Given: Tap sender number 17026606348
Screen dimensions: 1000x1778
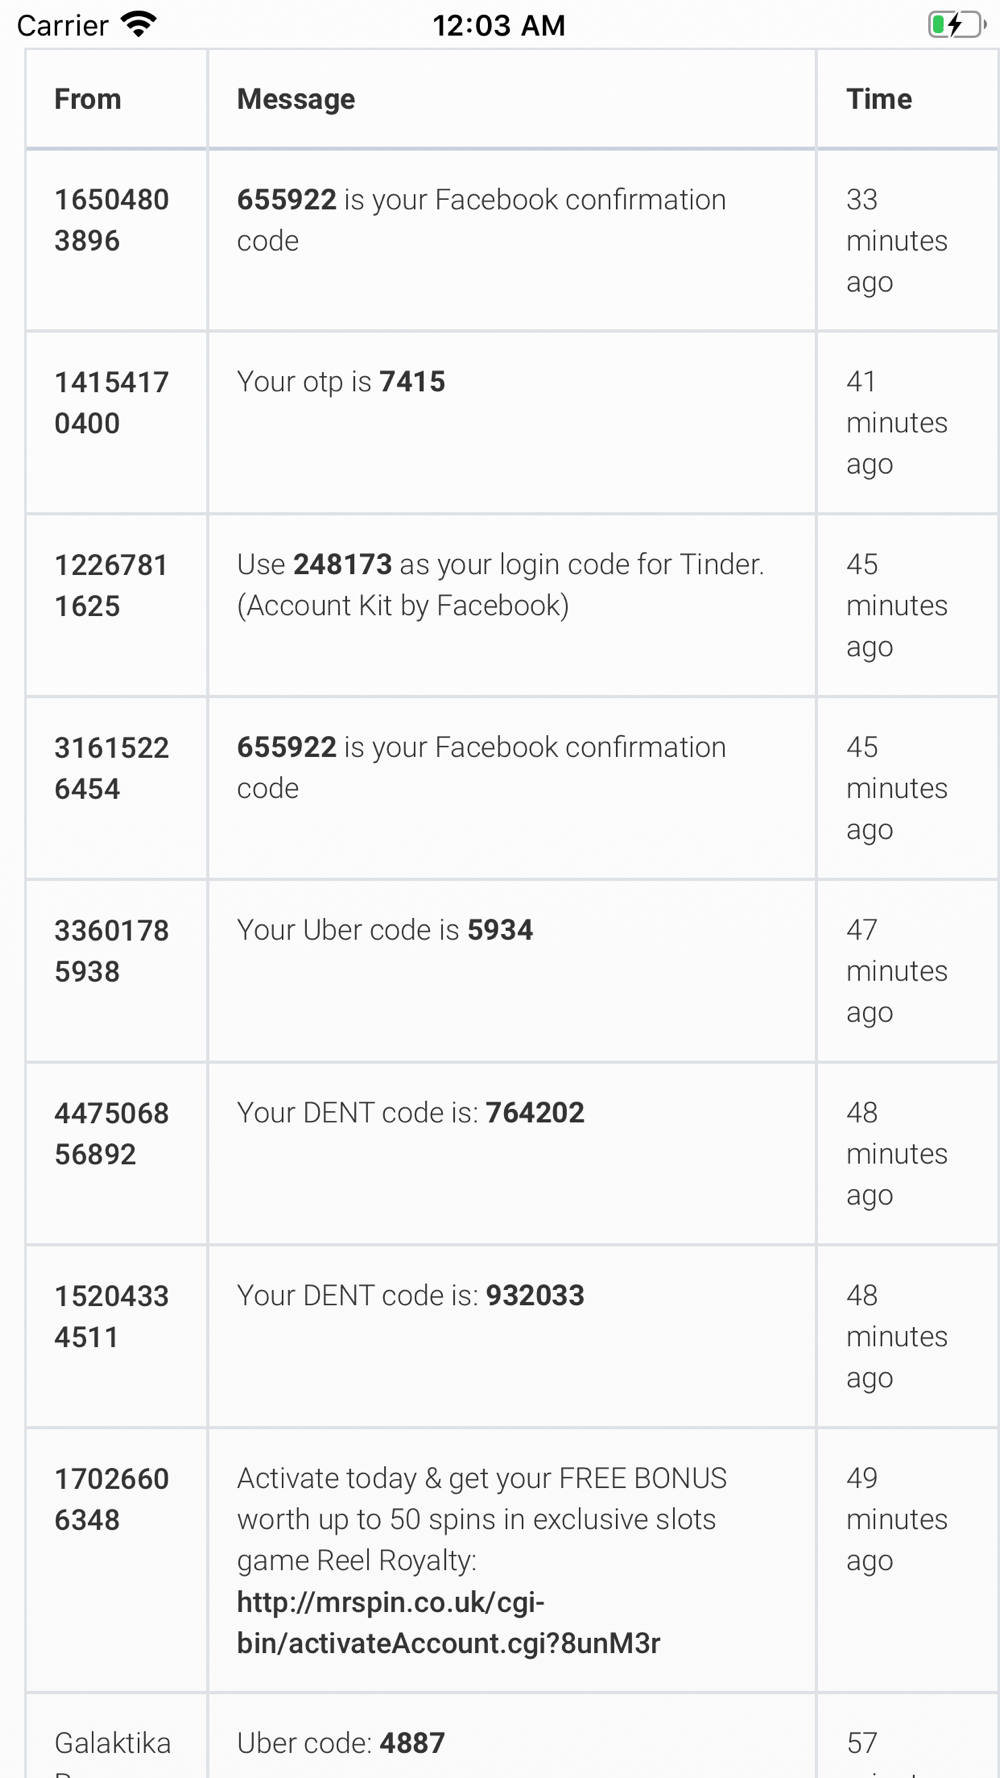Looking at the screenshot, I should pyautogui.click(x=111, y=1499).
